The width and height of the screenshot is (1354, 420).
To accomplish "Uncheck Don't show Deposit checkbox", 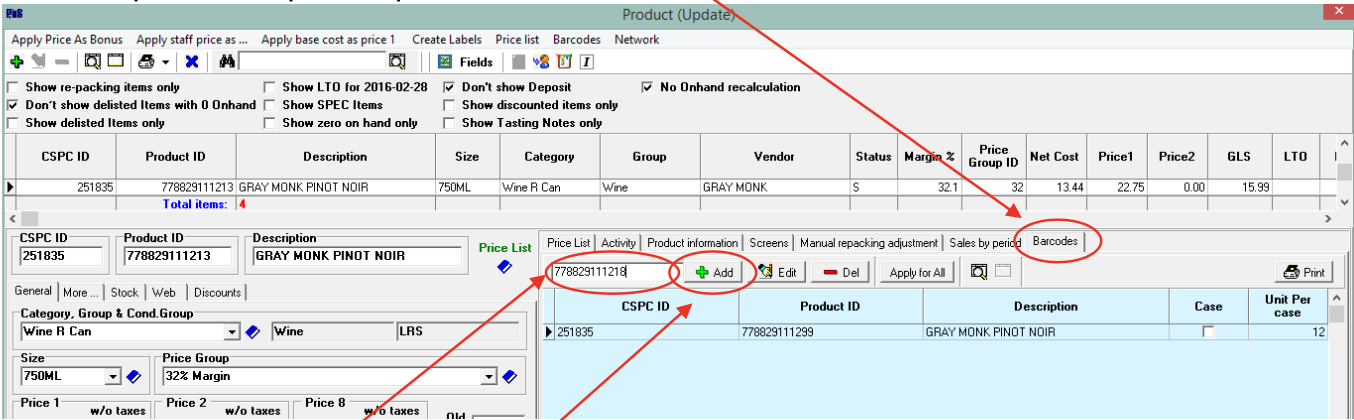I will [449, 87].
